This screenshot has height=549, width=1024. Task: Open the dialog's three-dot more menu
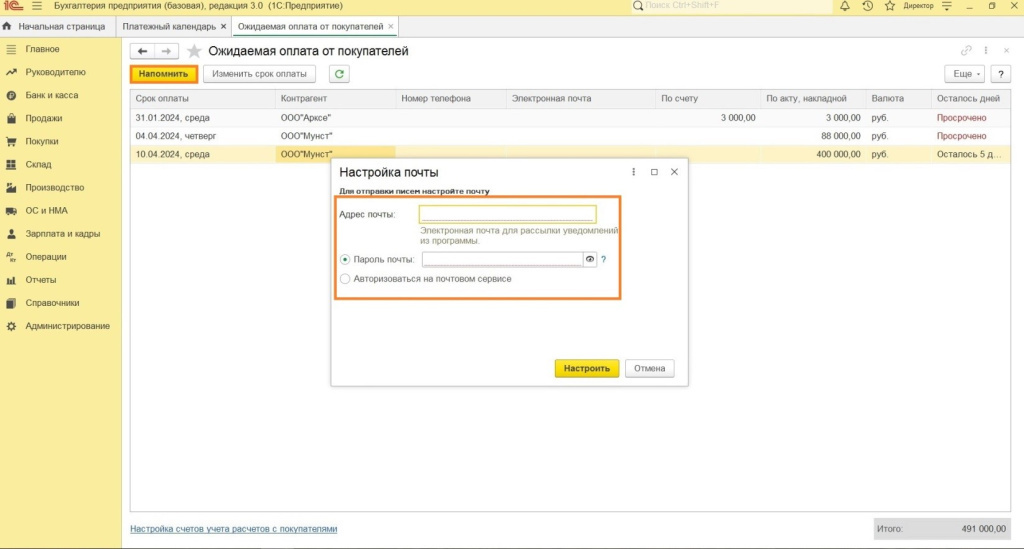634,172
